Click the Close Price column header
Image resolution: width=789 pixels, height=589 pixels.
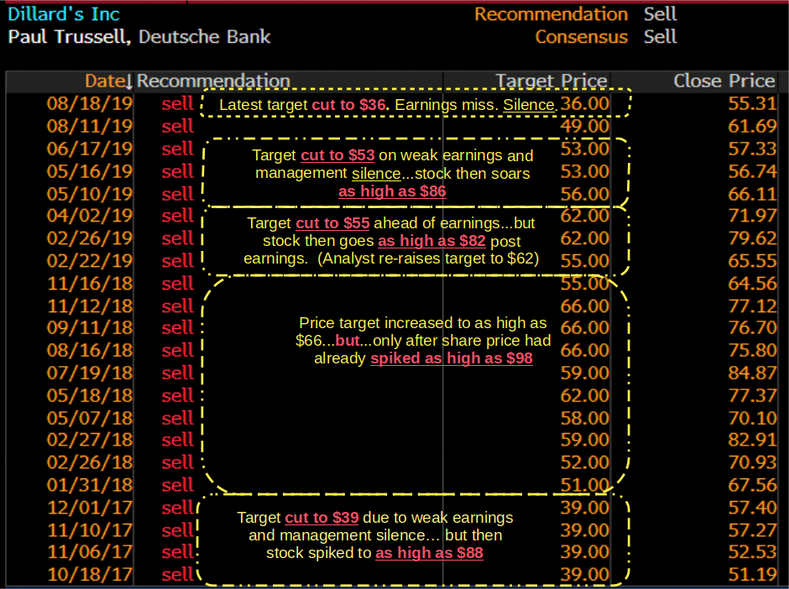click(x=724, y=81)
